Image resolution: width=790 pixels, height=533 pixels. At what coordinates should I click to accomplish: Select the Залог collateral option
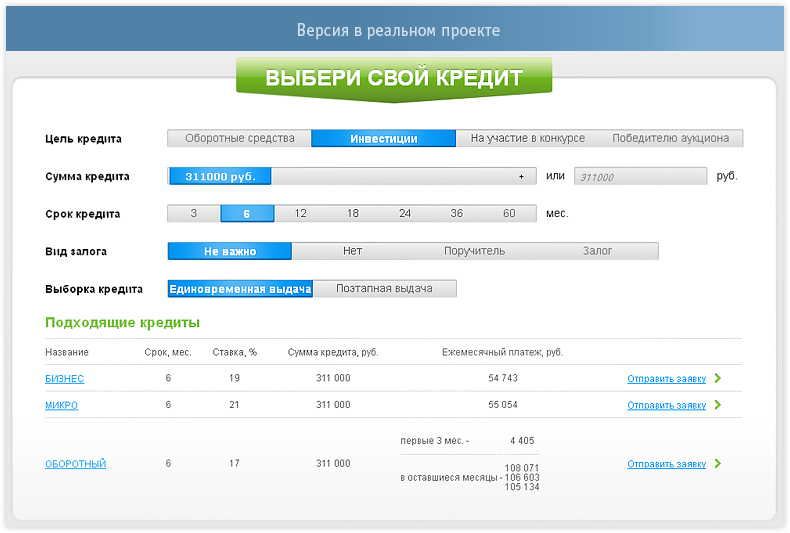[x=597, y=251]
